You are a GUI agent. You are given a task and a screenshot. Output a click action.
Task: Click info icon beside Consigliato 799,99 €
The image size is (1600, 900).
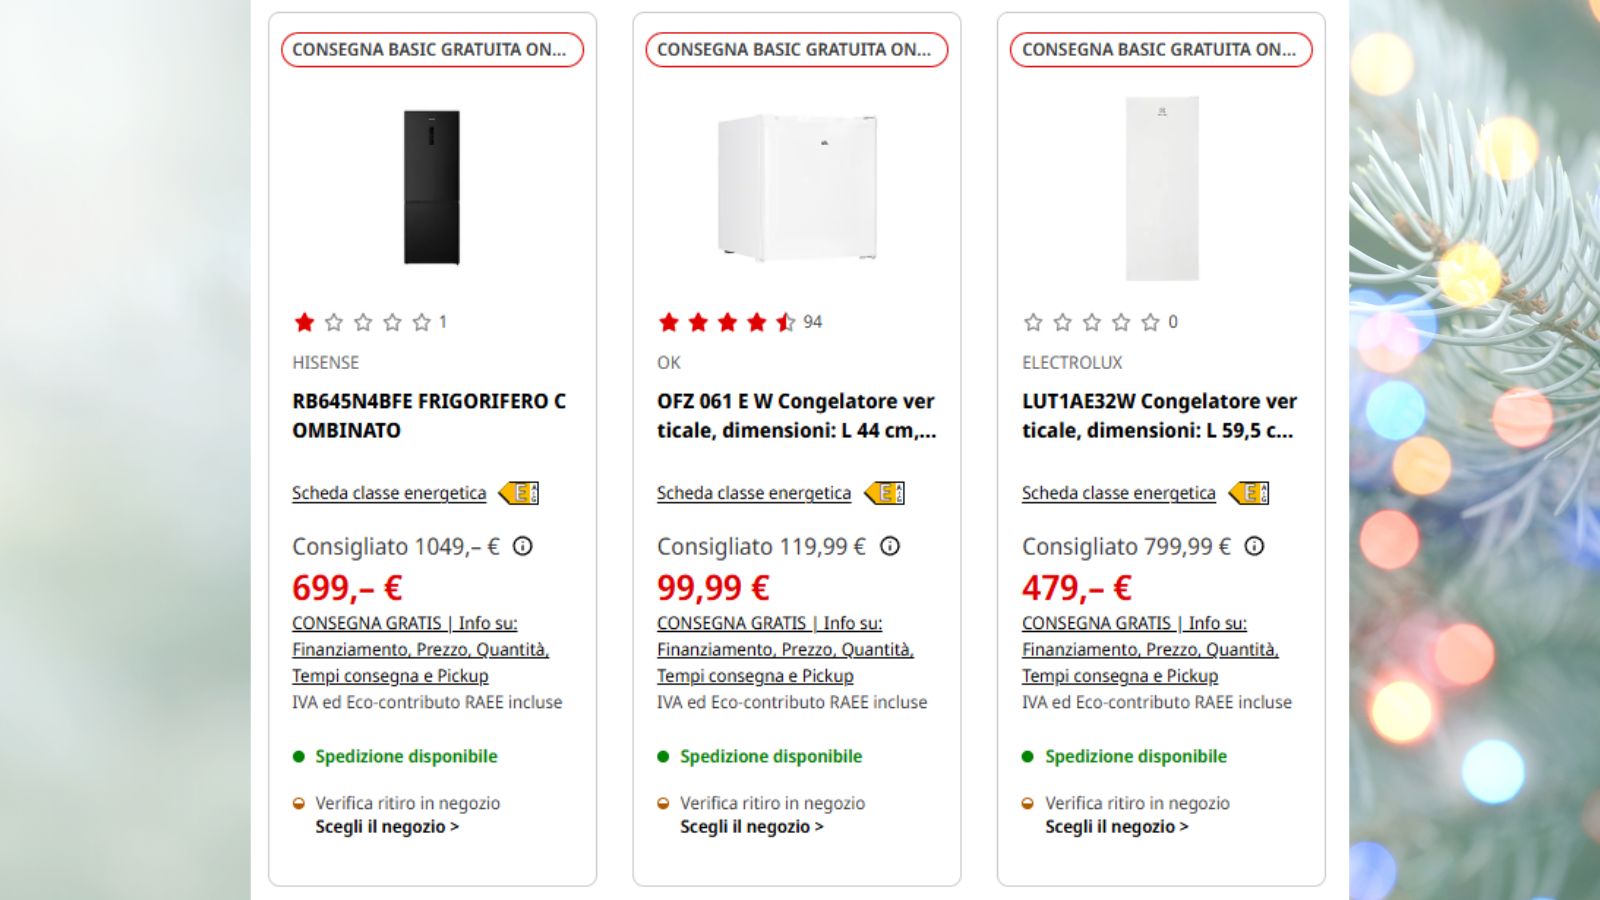click(1254, 546)
